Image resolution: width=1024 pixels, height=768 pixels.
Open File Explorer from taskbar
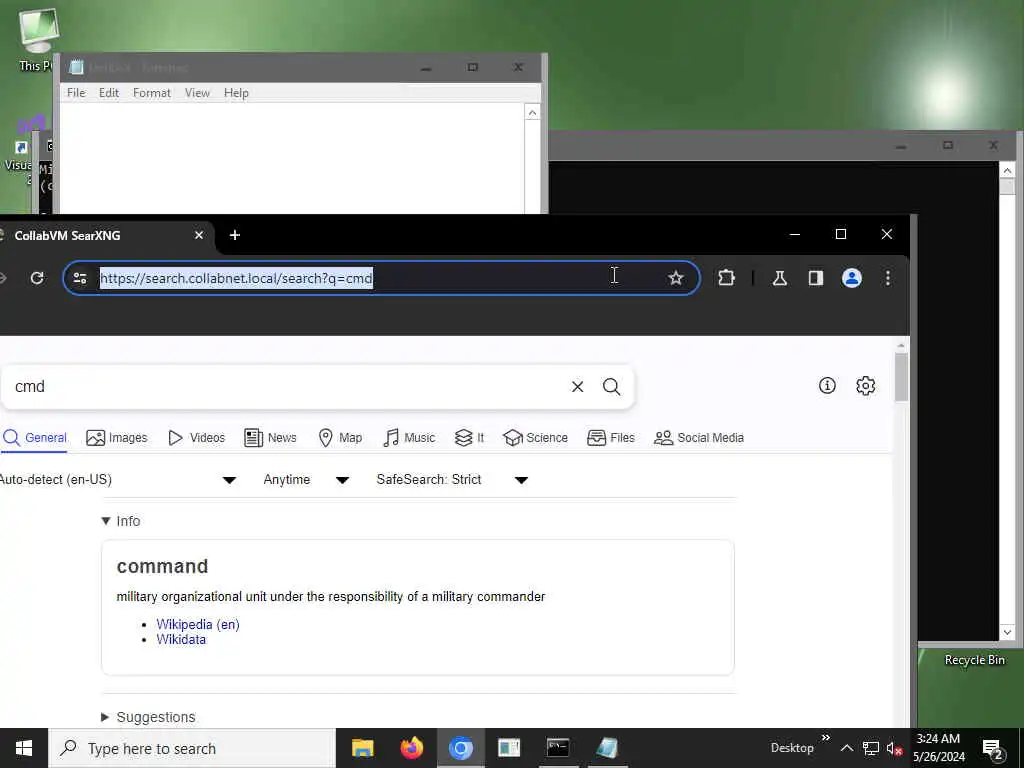click(x=362, y=748)
